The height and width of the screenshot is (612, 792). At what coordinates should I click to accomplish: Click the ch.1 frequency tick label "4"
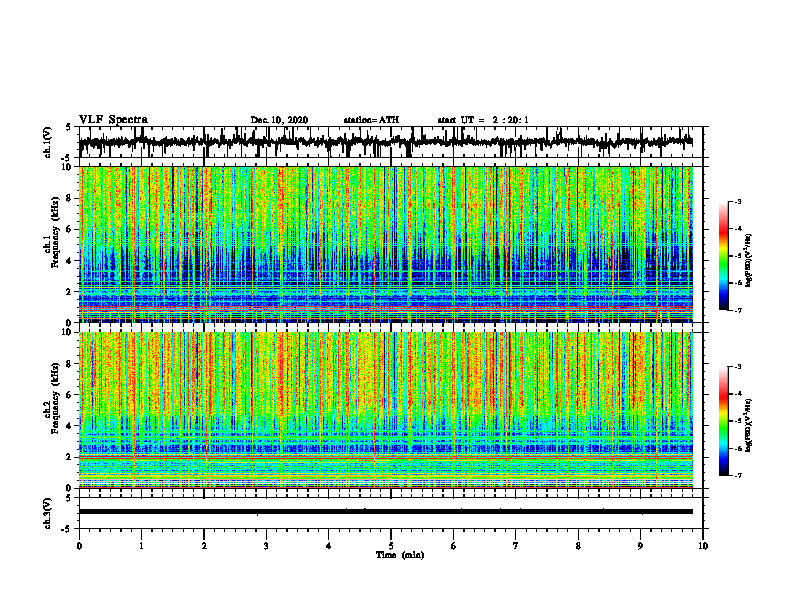coord(69,261)
